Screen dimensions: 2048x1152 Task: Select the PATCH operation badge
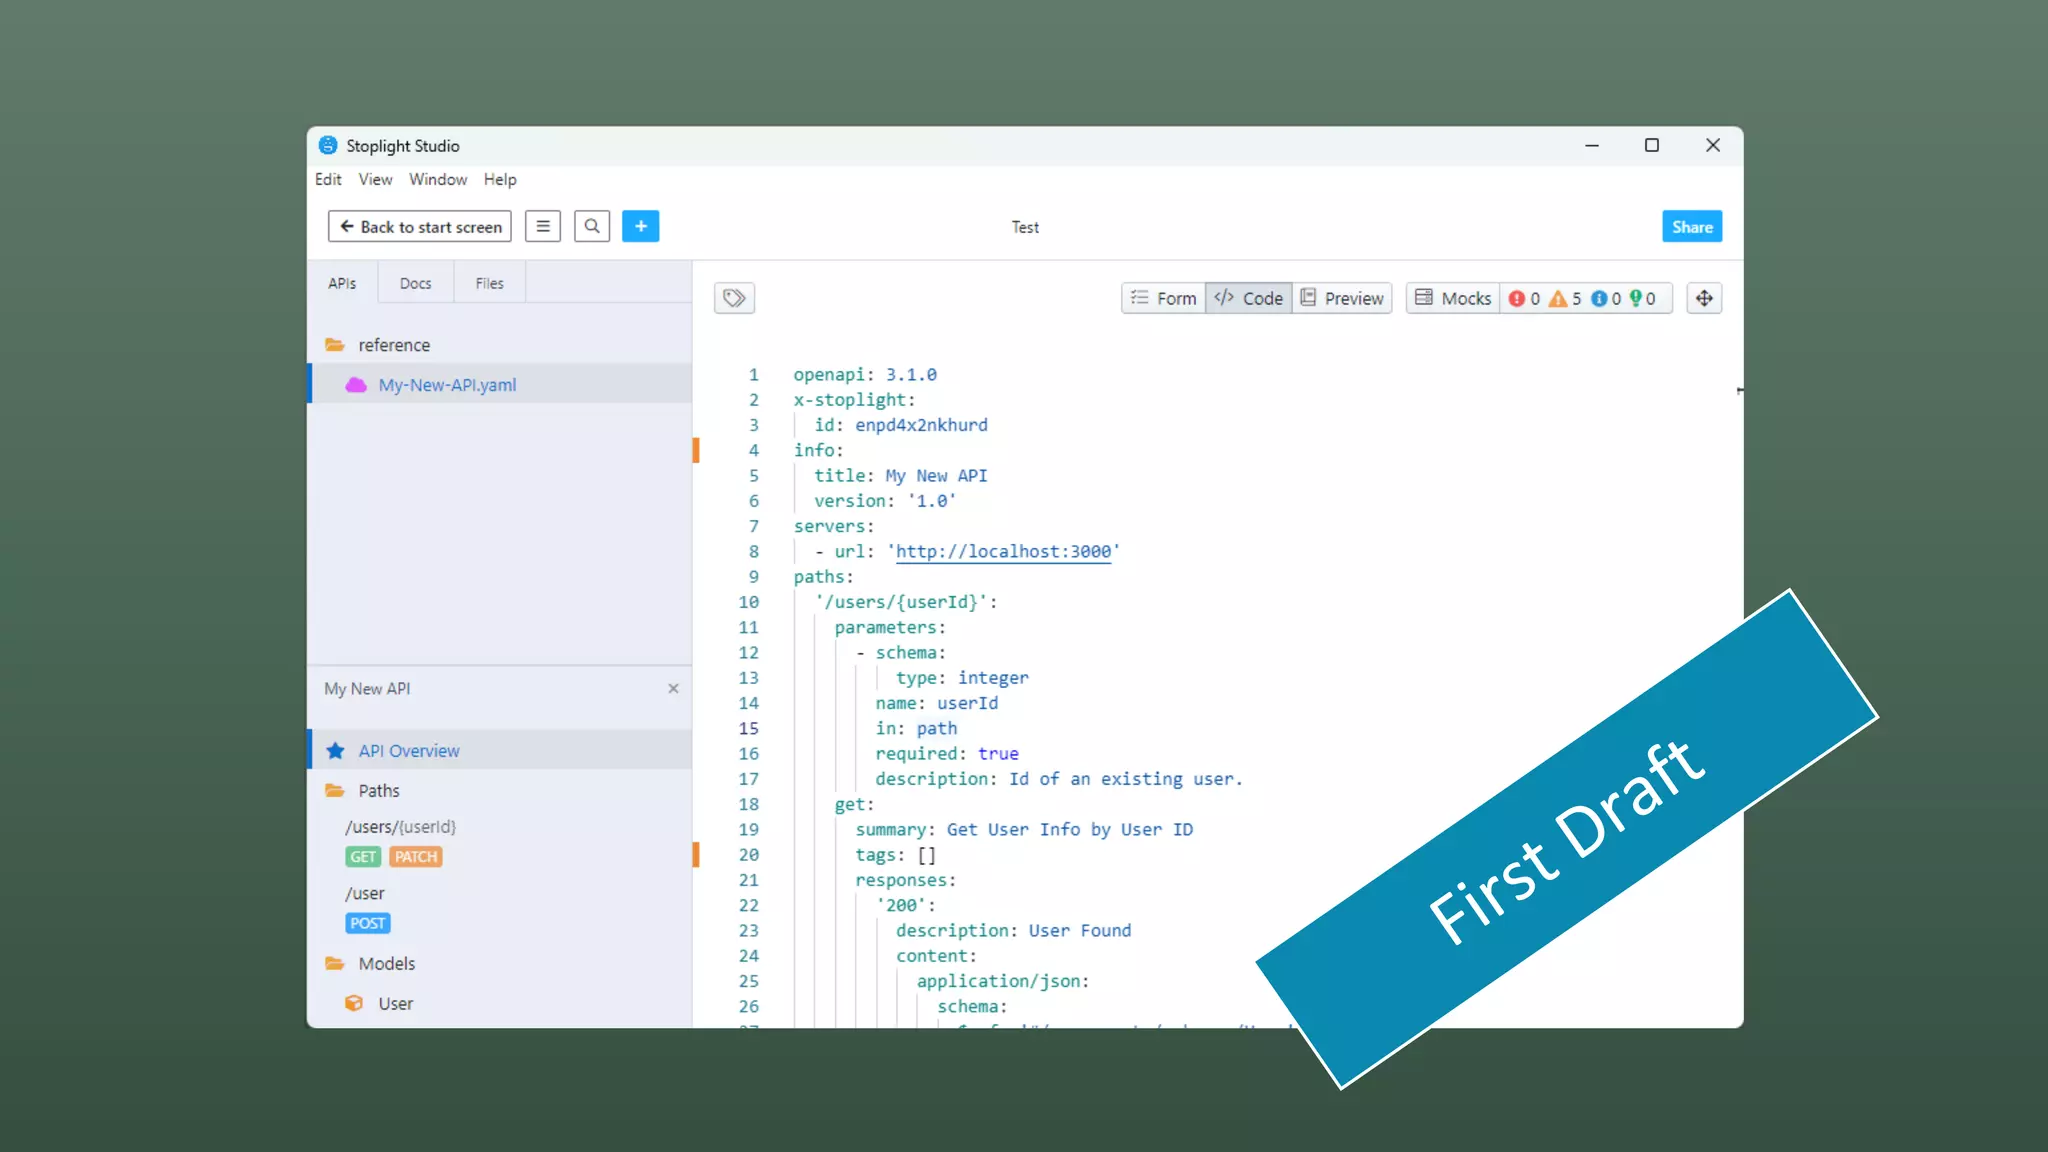415,857
